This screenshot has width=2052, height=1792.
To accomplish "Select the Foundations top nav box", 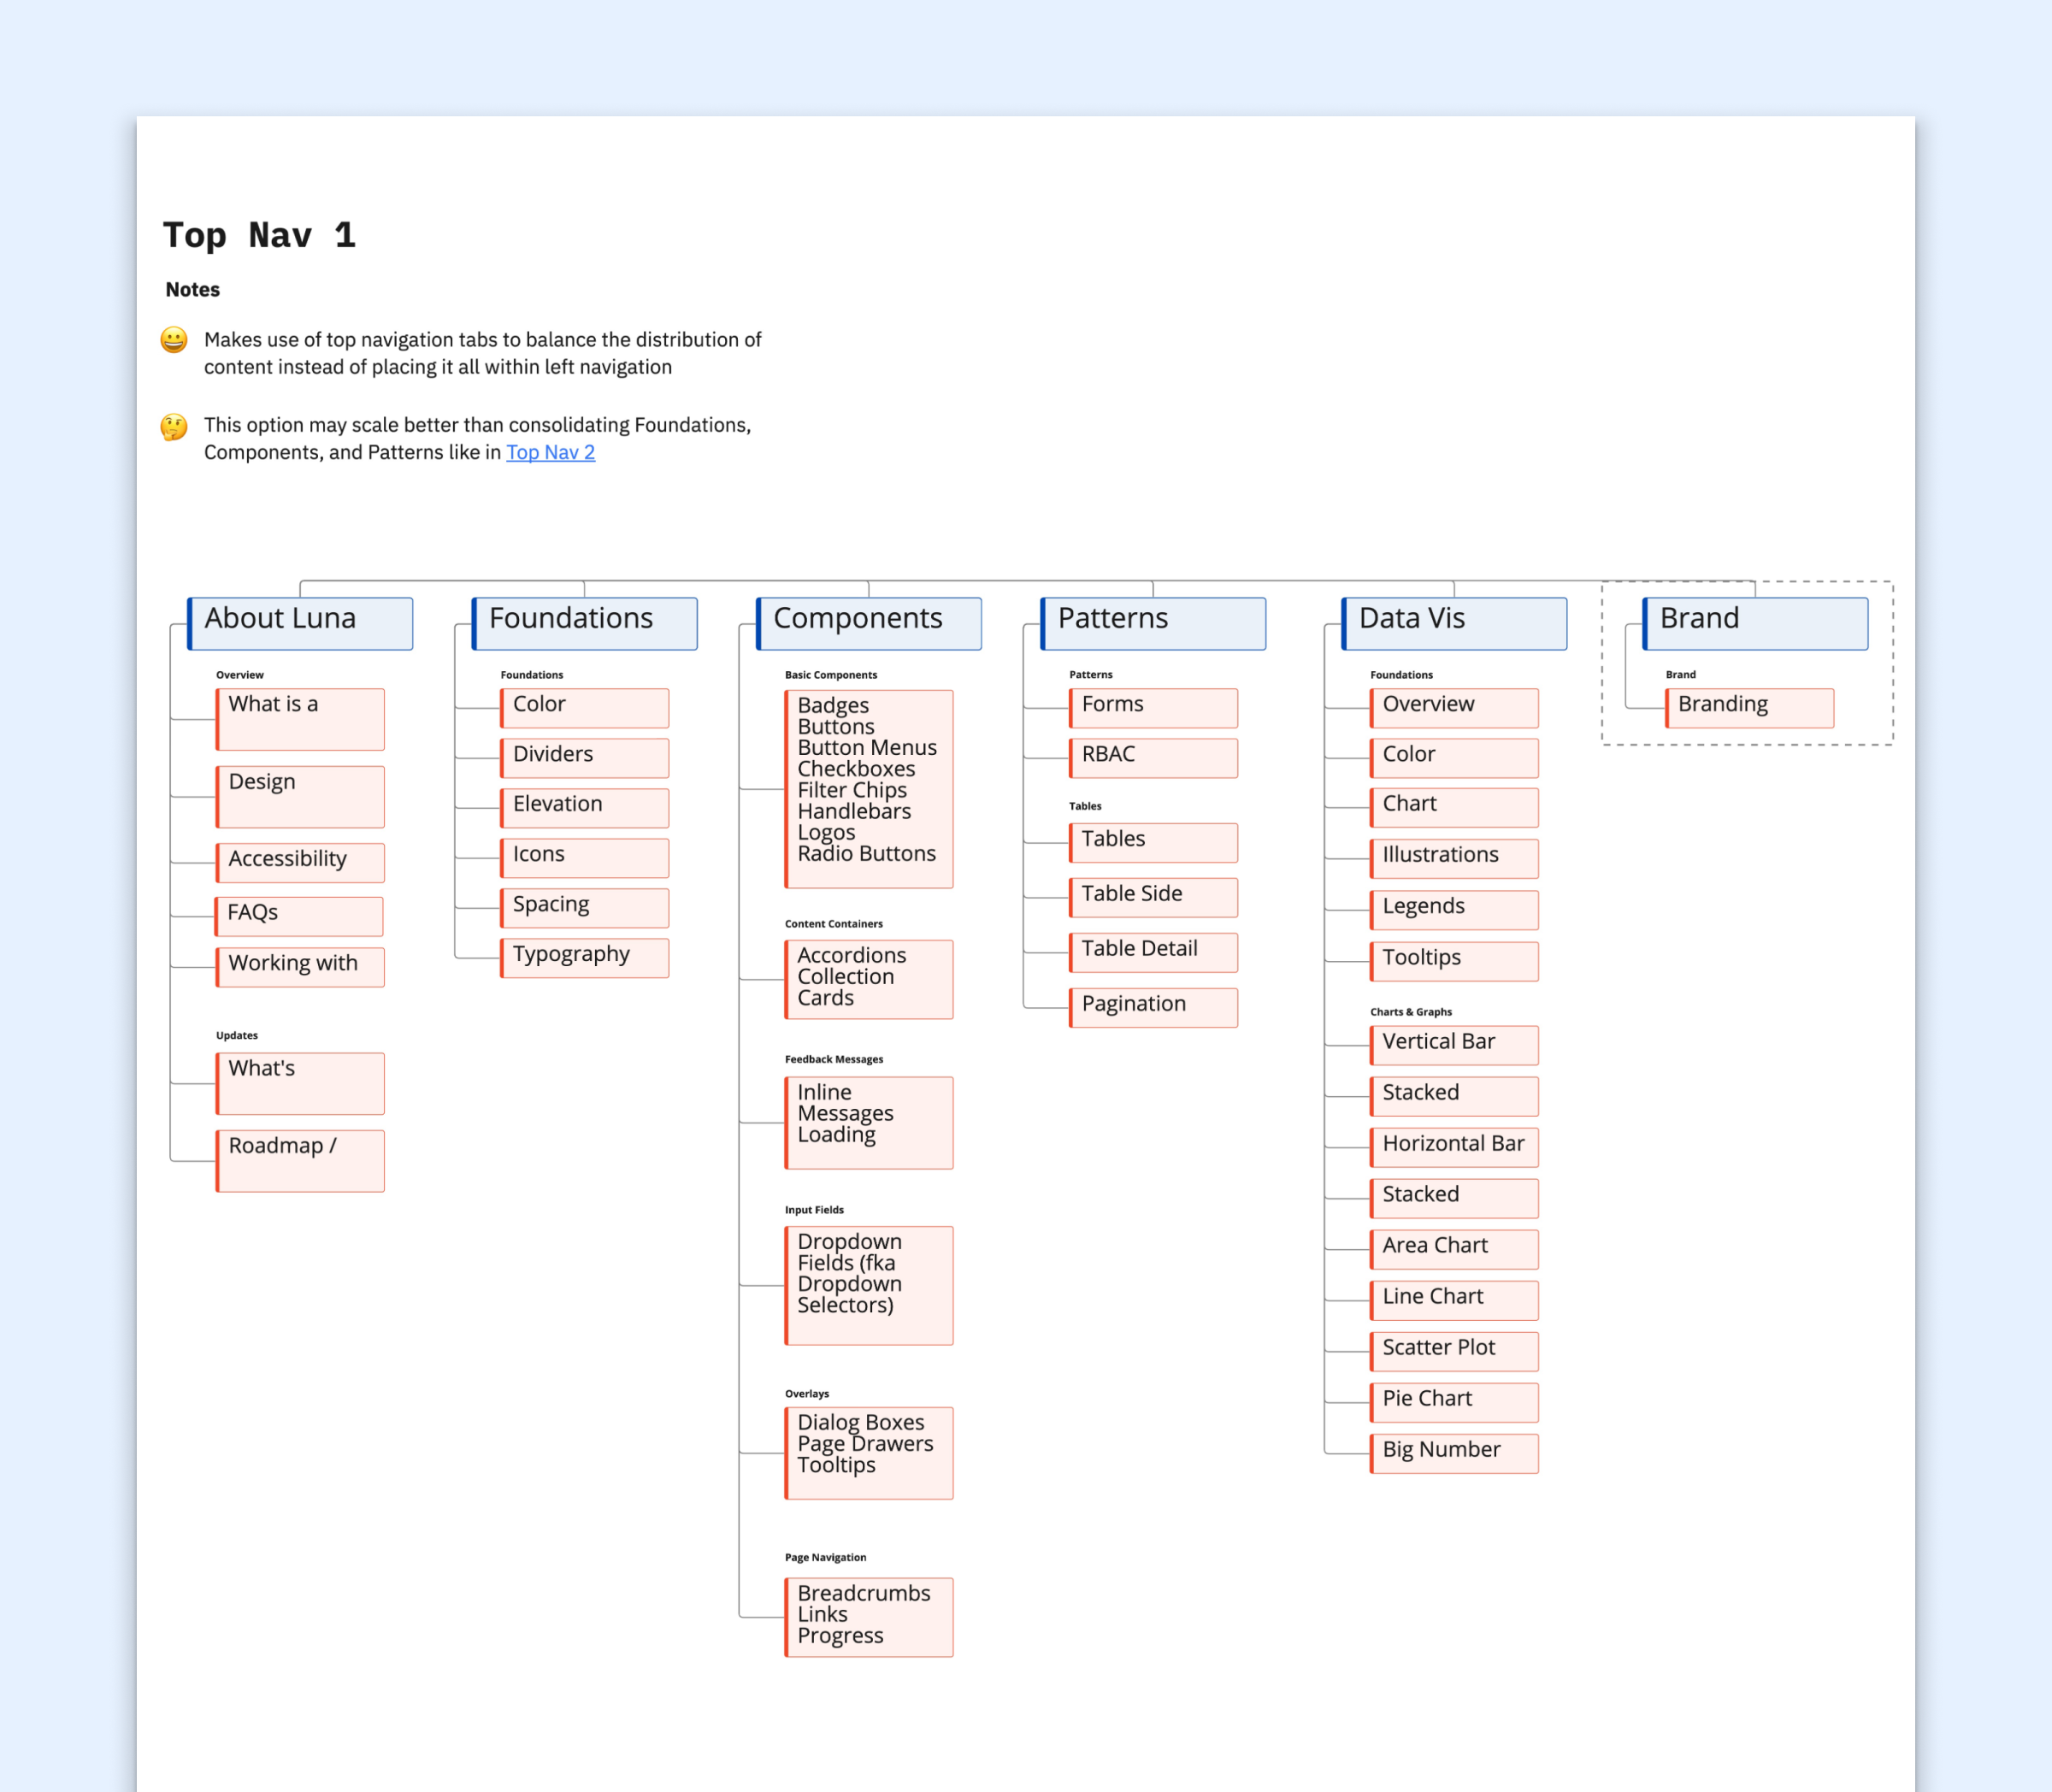I will click(x=585, y=623).
